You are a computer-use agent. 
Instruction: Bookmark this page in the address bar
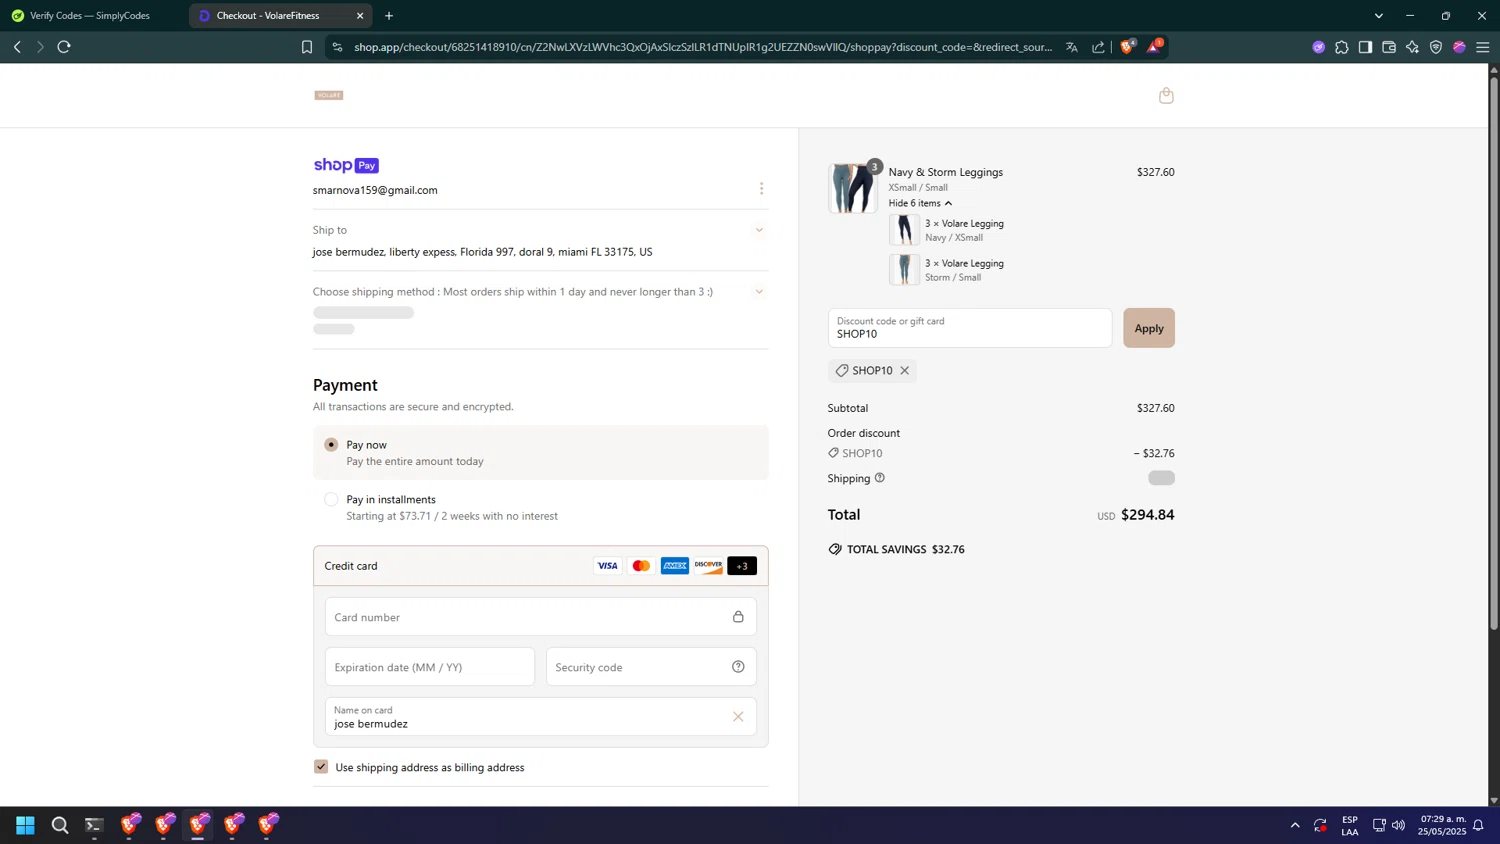click(x=307, y=47)
